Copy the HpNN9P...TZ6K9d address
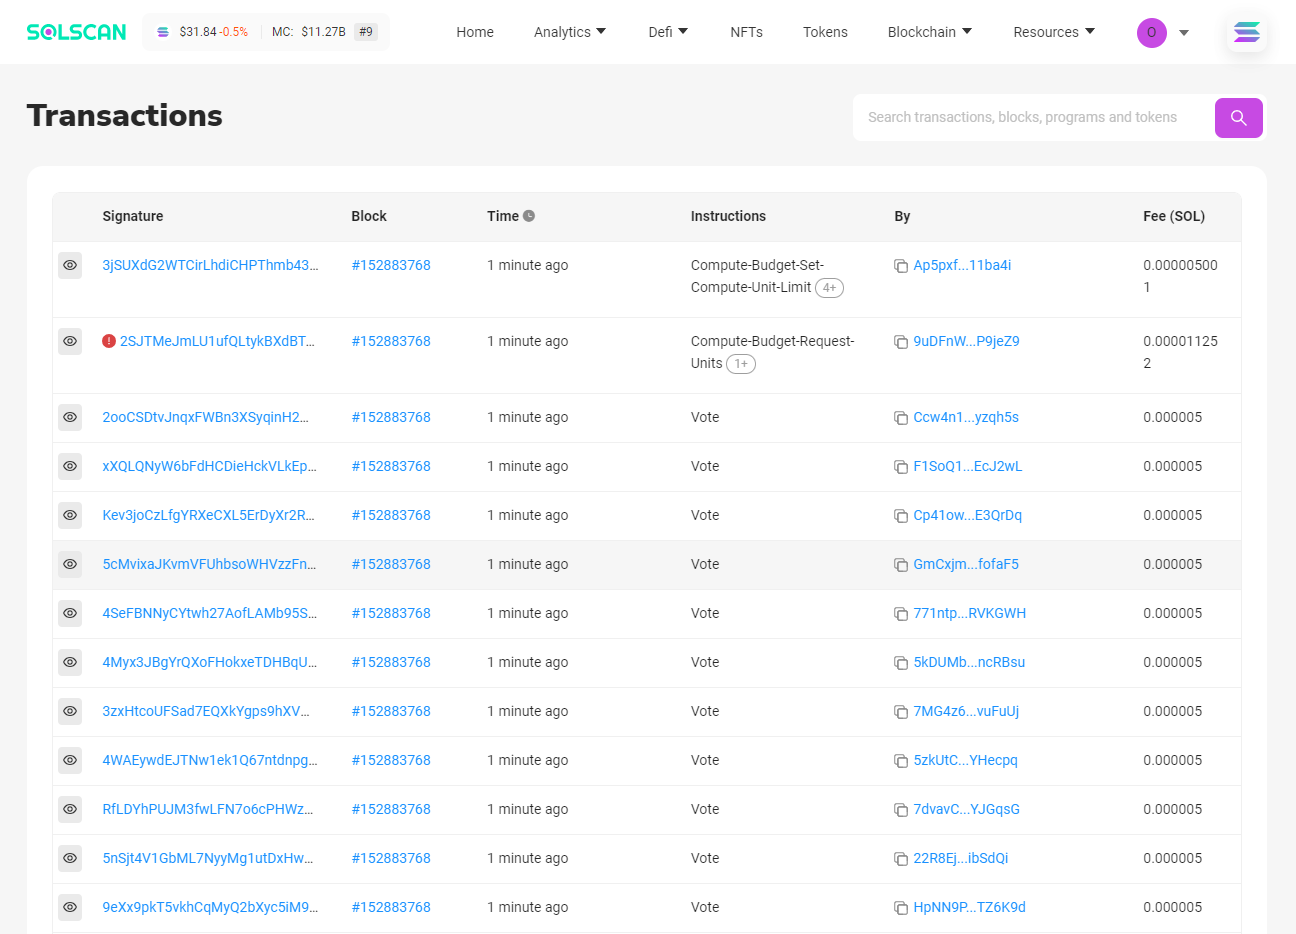The image size is (1296, 934). tap(901, 908)
